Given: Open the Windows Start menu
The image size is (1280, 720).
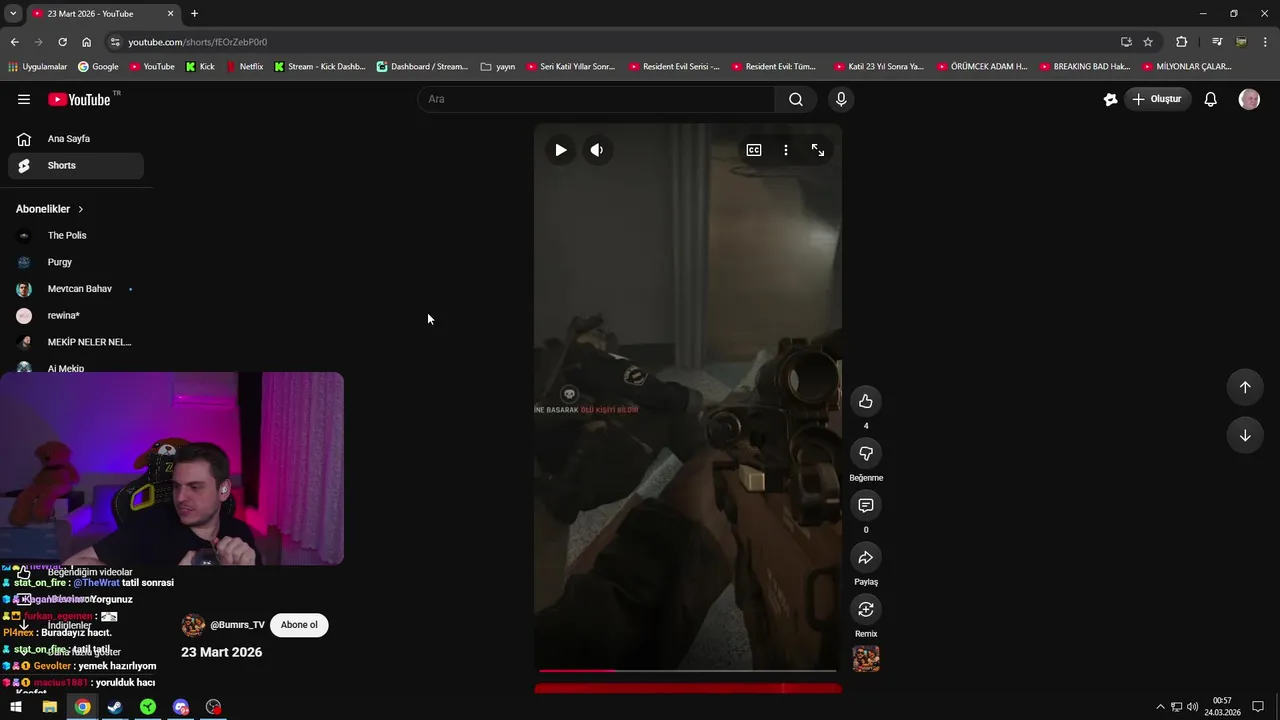Looking at the screenshot, I should [x=16, y=707].
